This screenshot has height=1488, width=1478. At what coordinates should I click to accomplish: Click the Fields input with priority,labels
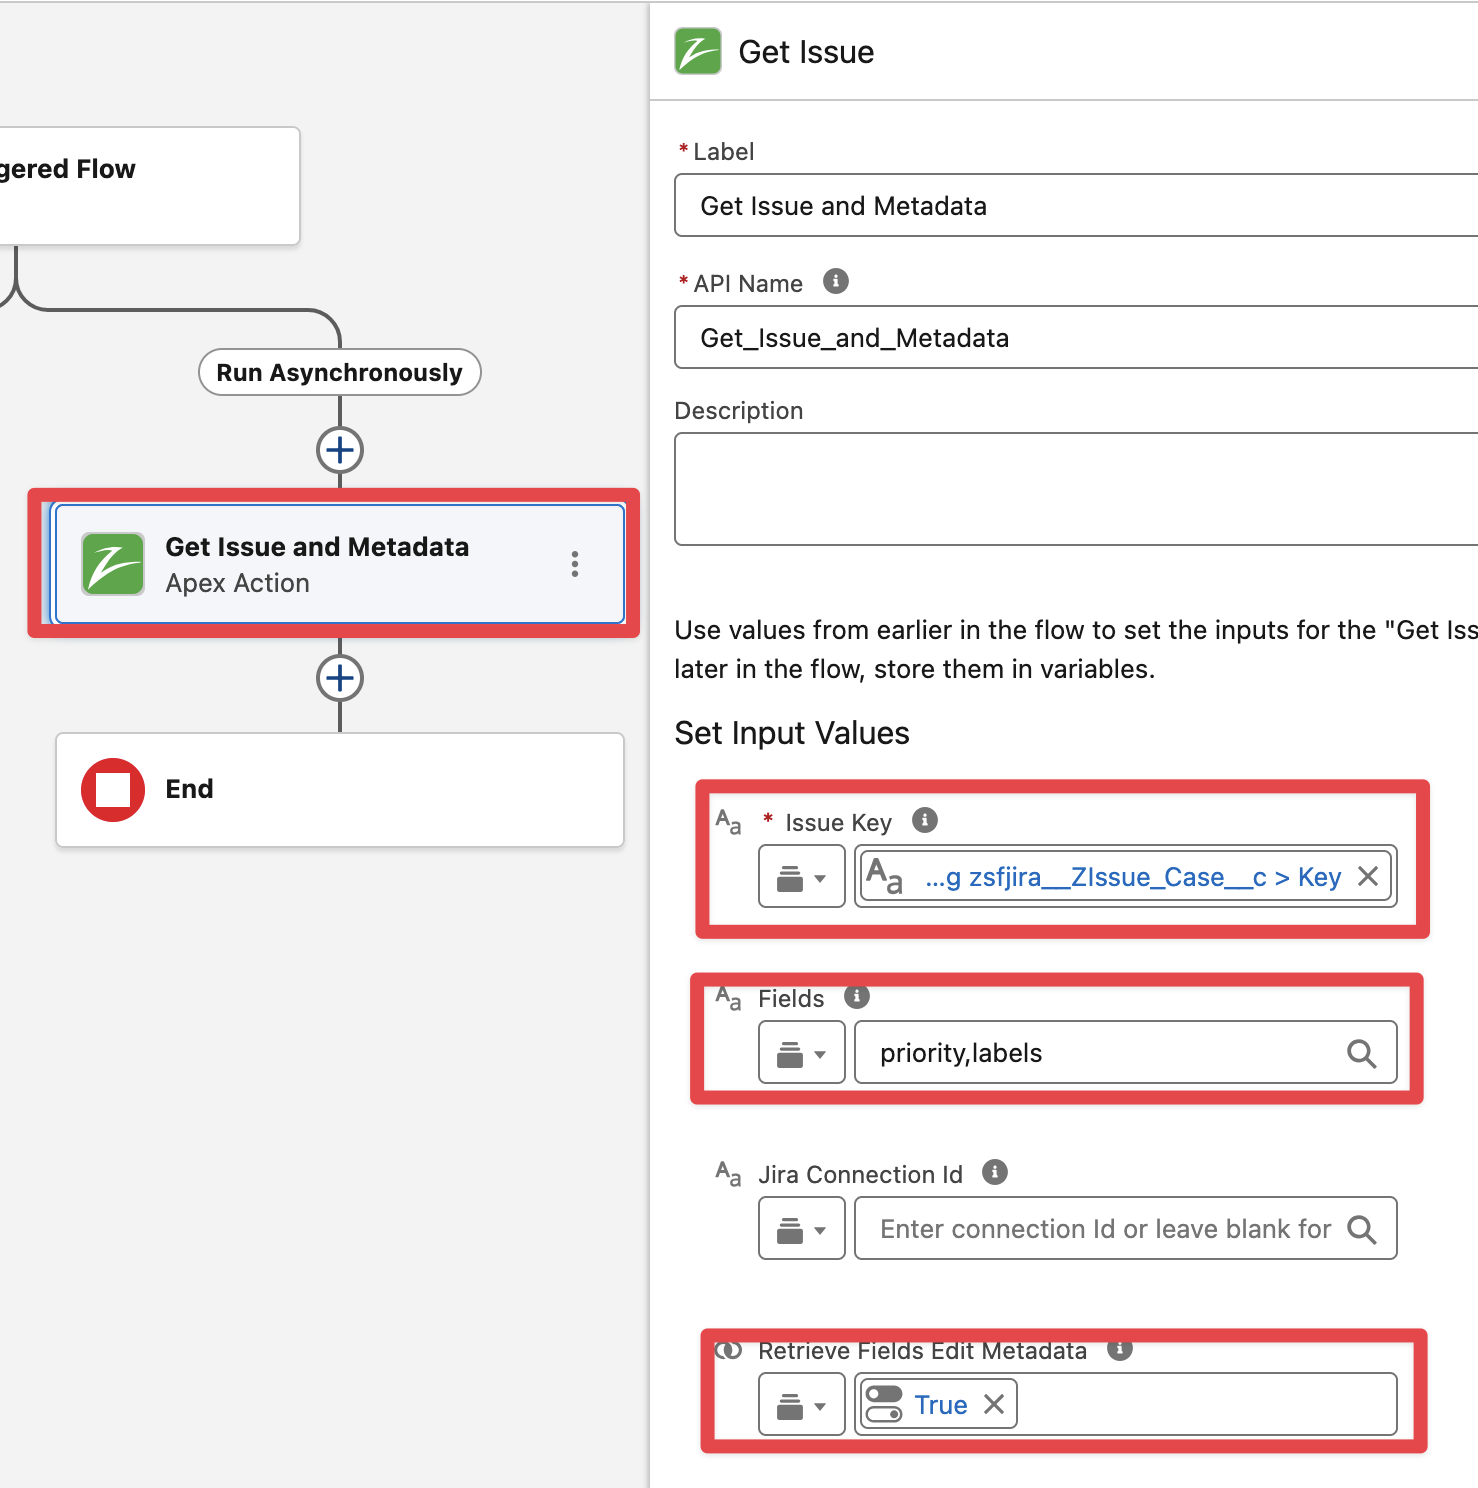click(x=1126, y=1052)
